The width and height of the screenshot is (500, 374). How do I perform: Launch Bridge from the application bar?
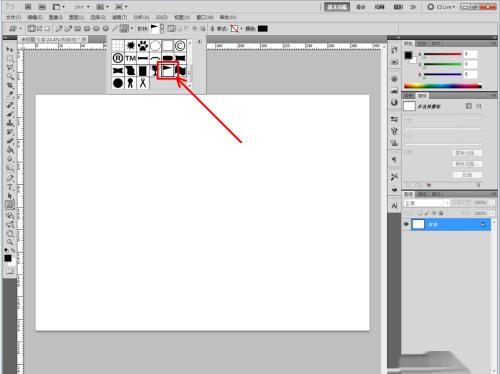click(x=28, y=7)
